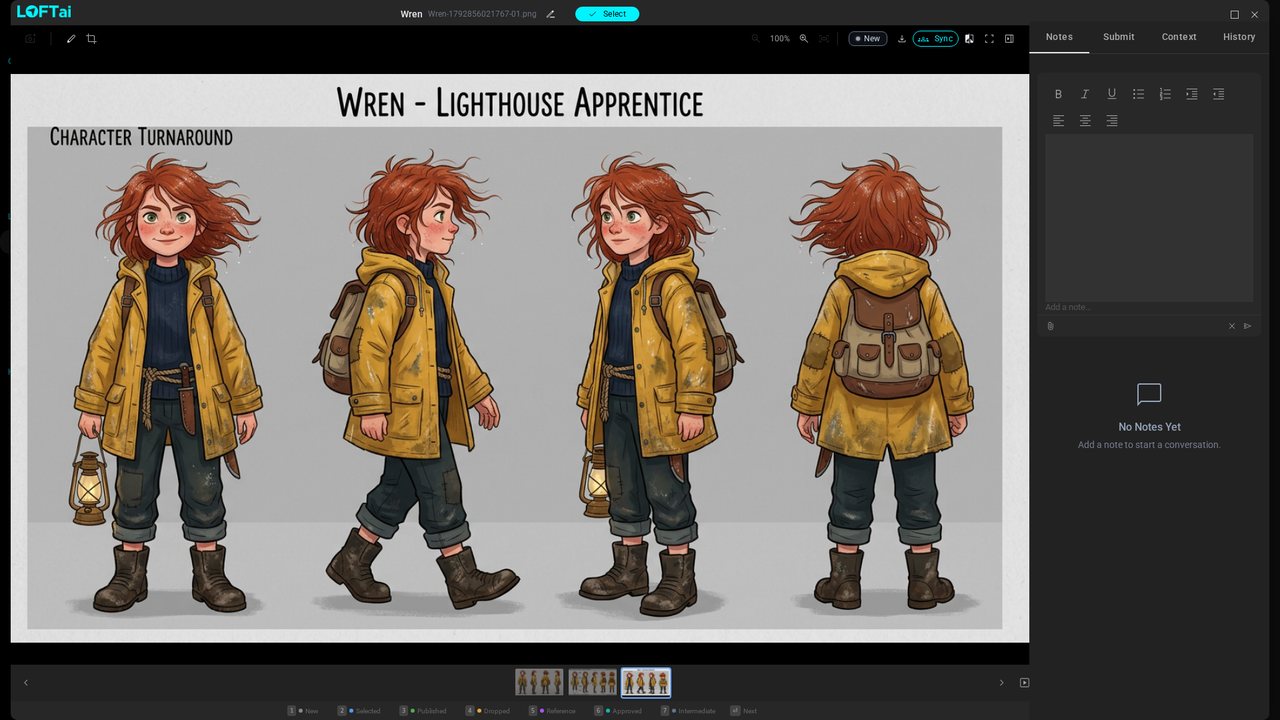
Task: Go to the previous image in the filmstrip
Action: pos(26,683)
